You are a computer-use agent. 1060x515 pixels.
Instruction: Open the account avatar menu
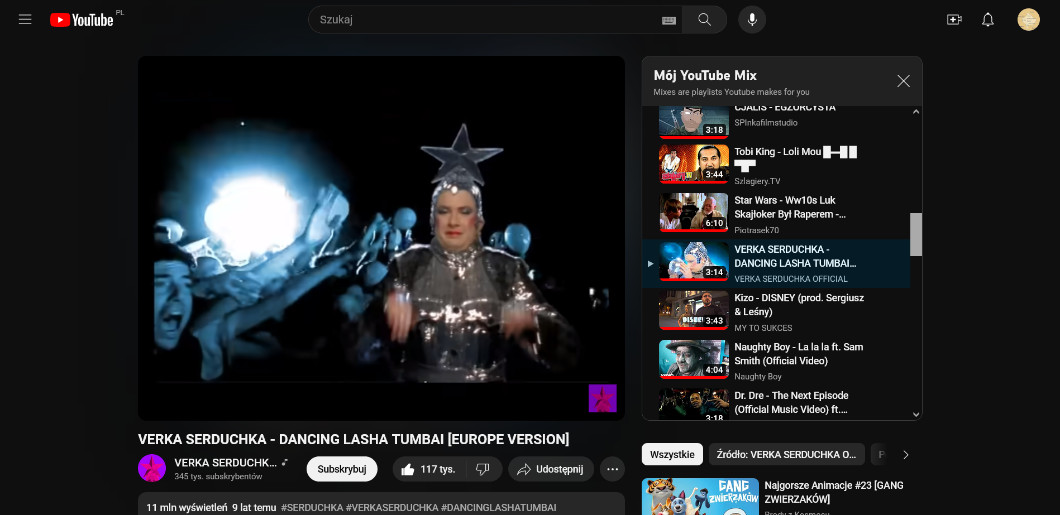1028,20
